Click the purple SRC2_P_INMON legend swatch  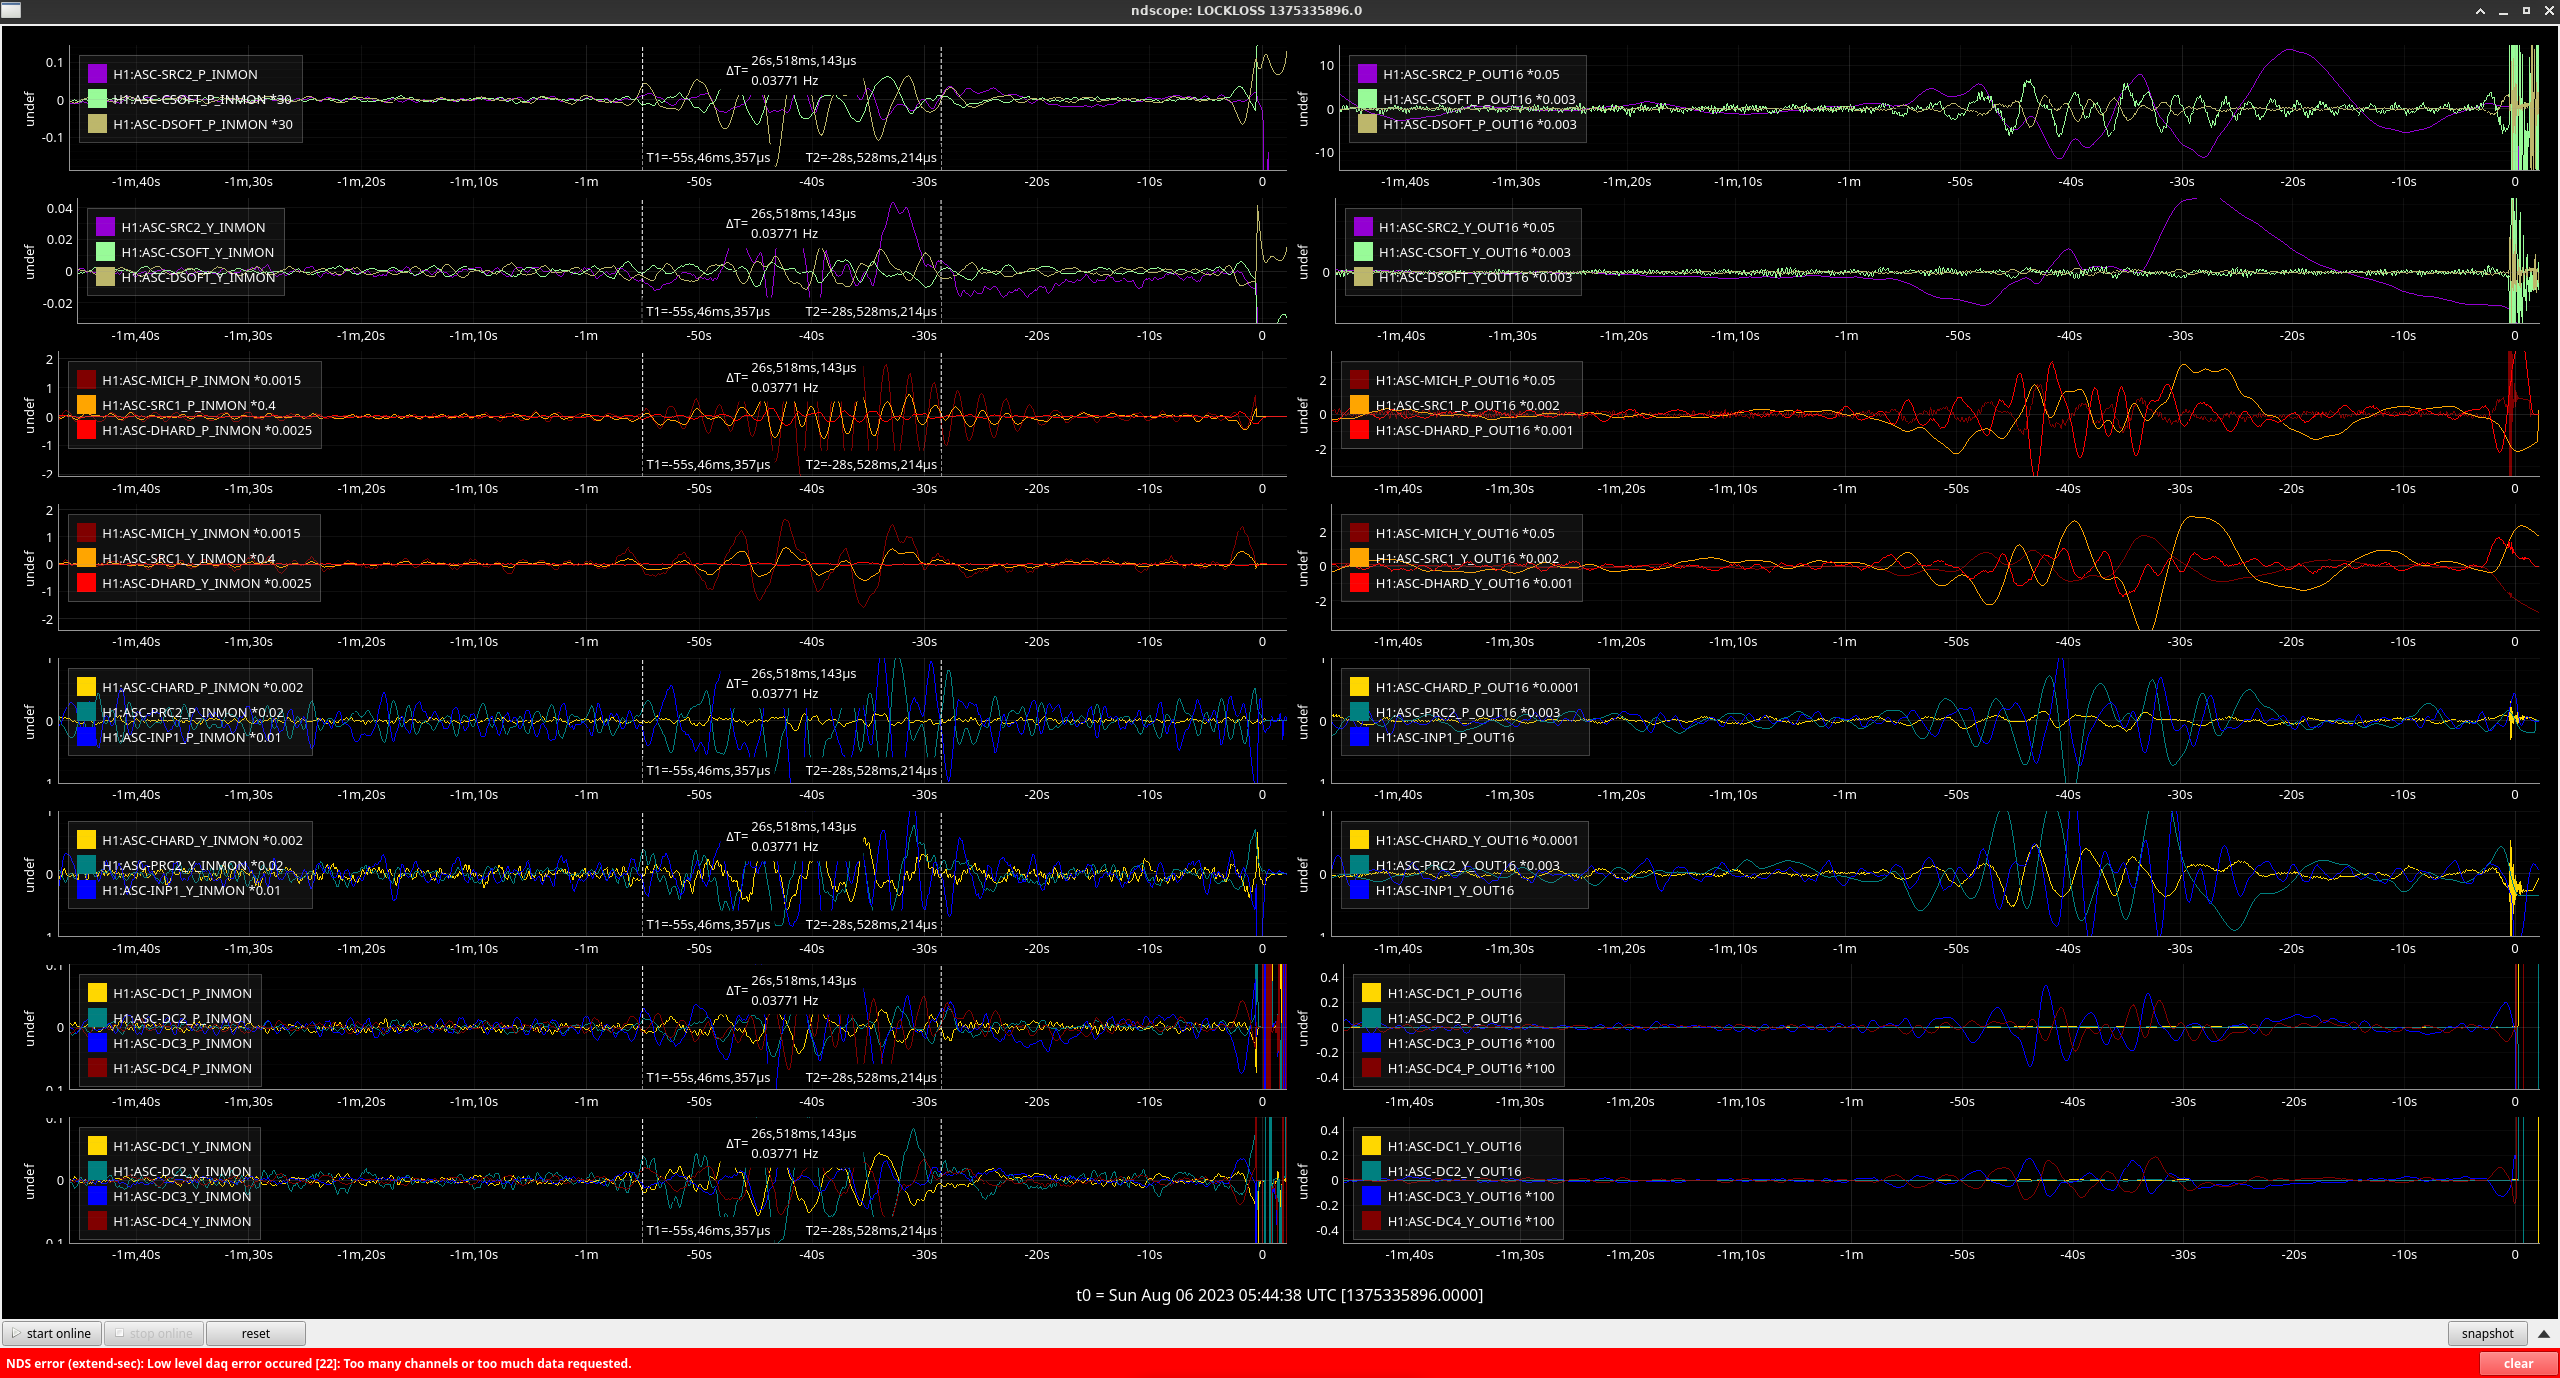click(97, 74)
